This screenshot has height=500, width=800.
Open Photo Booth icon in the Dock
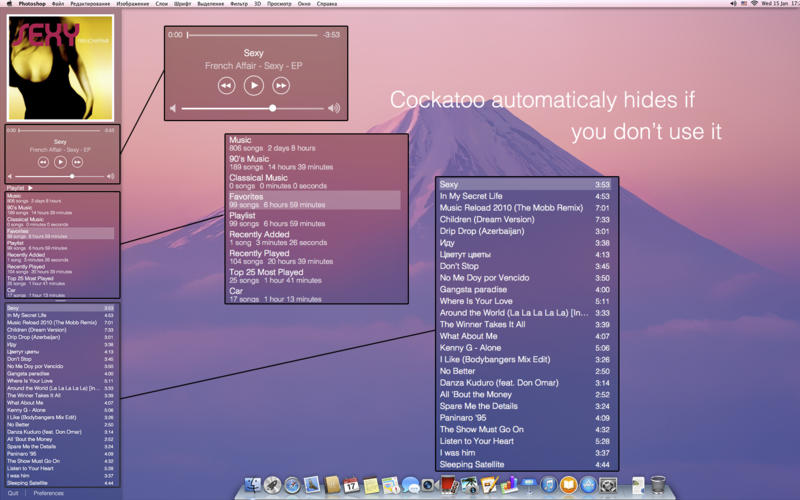click(x=448, y=484)
